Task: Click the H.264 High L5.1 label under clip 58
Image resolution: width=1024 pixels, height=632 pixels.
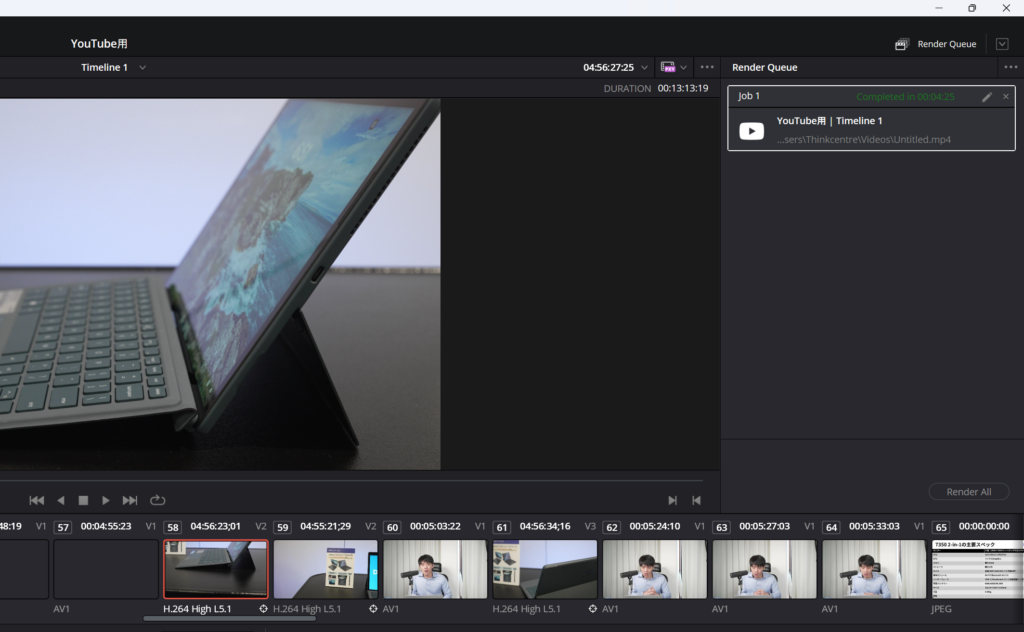Action: (x=197, y=608)
